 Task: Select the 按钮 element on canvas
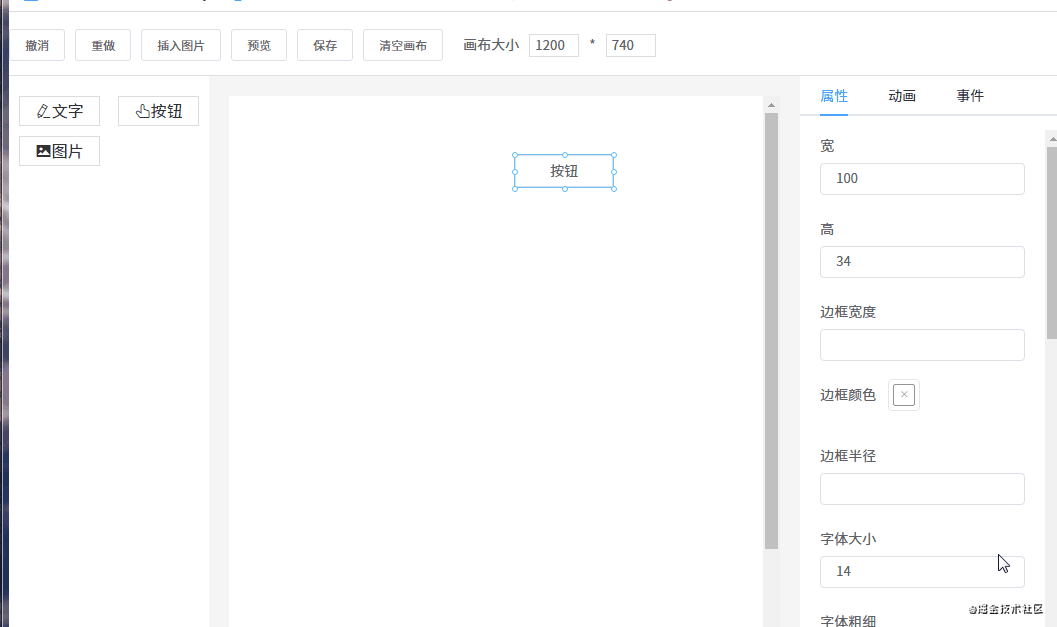pos(564,171)
